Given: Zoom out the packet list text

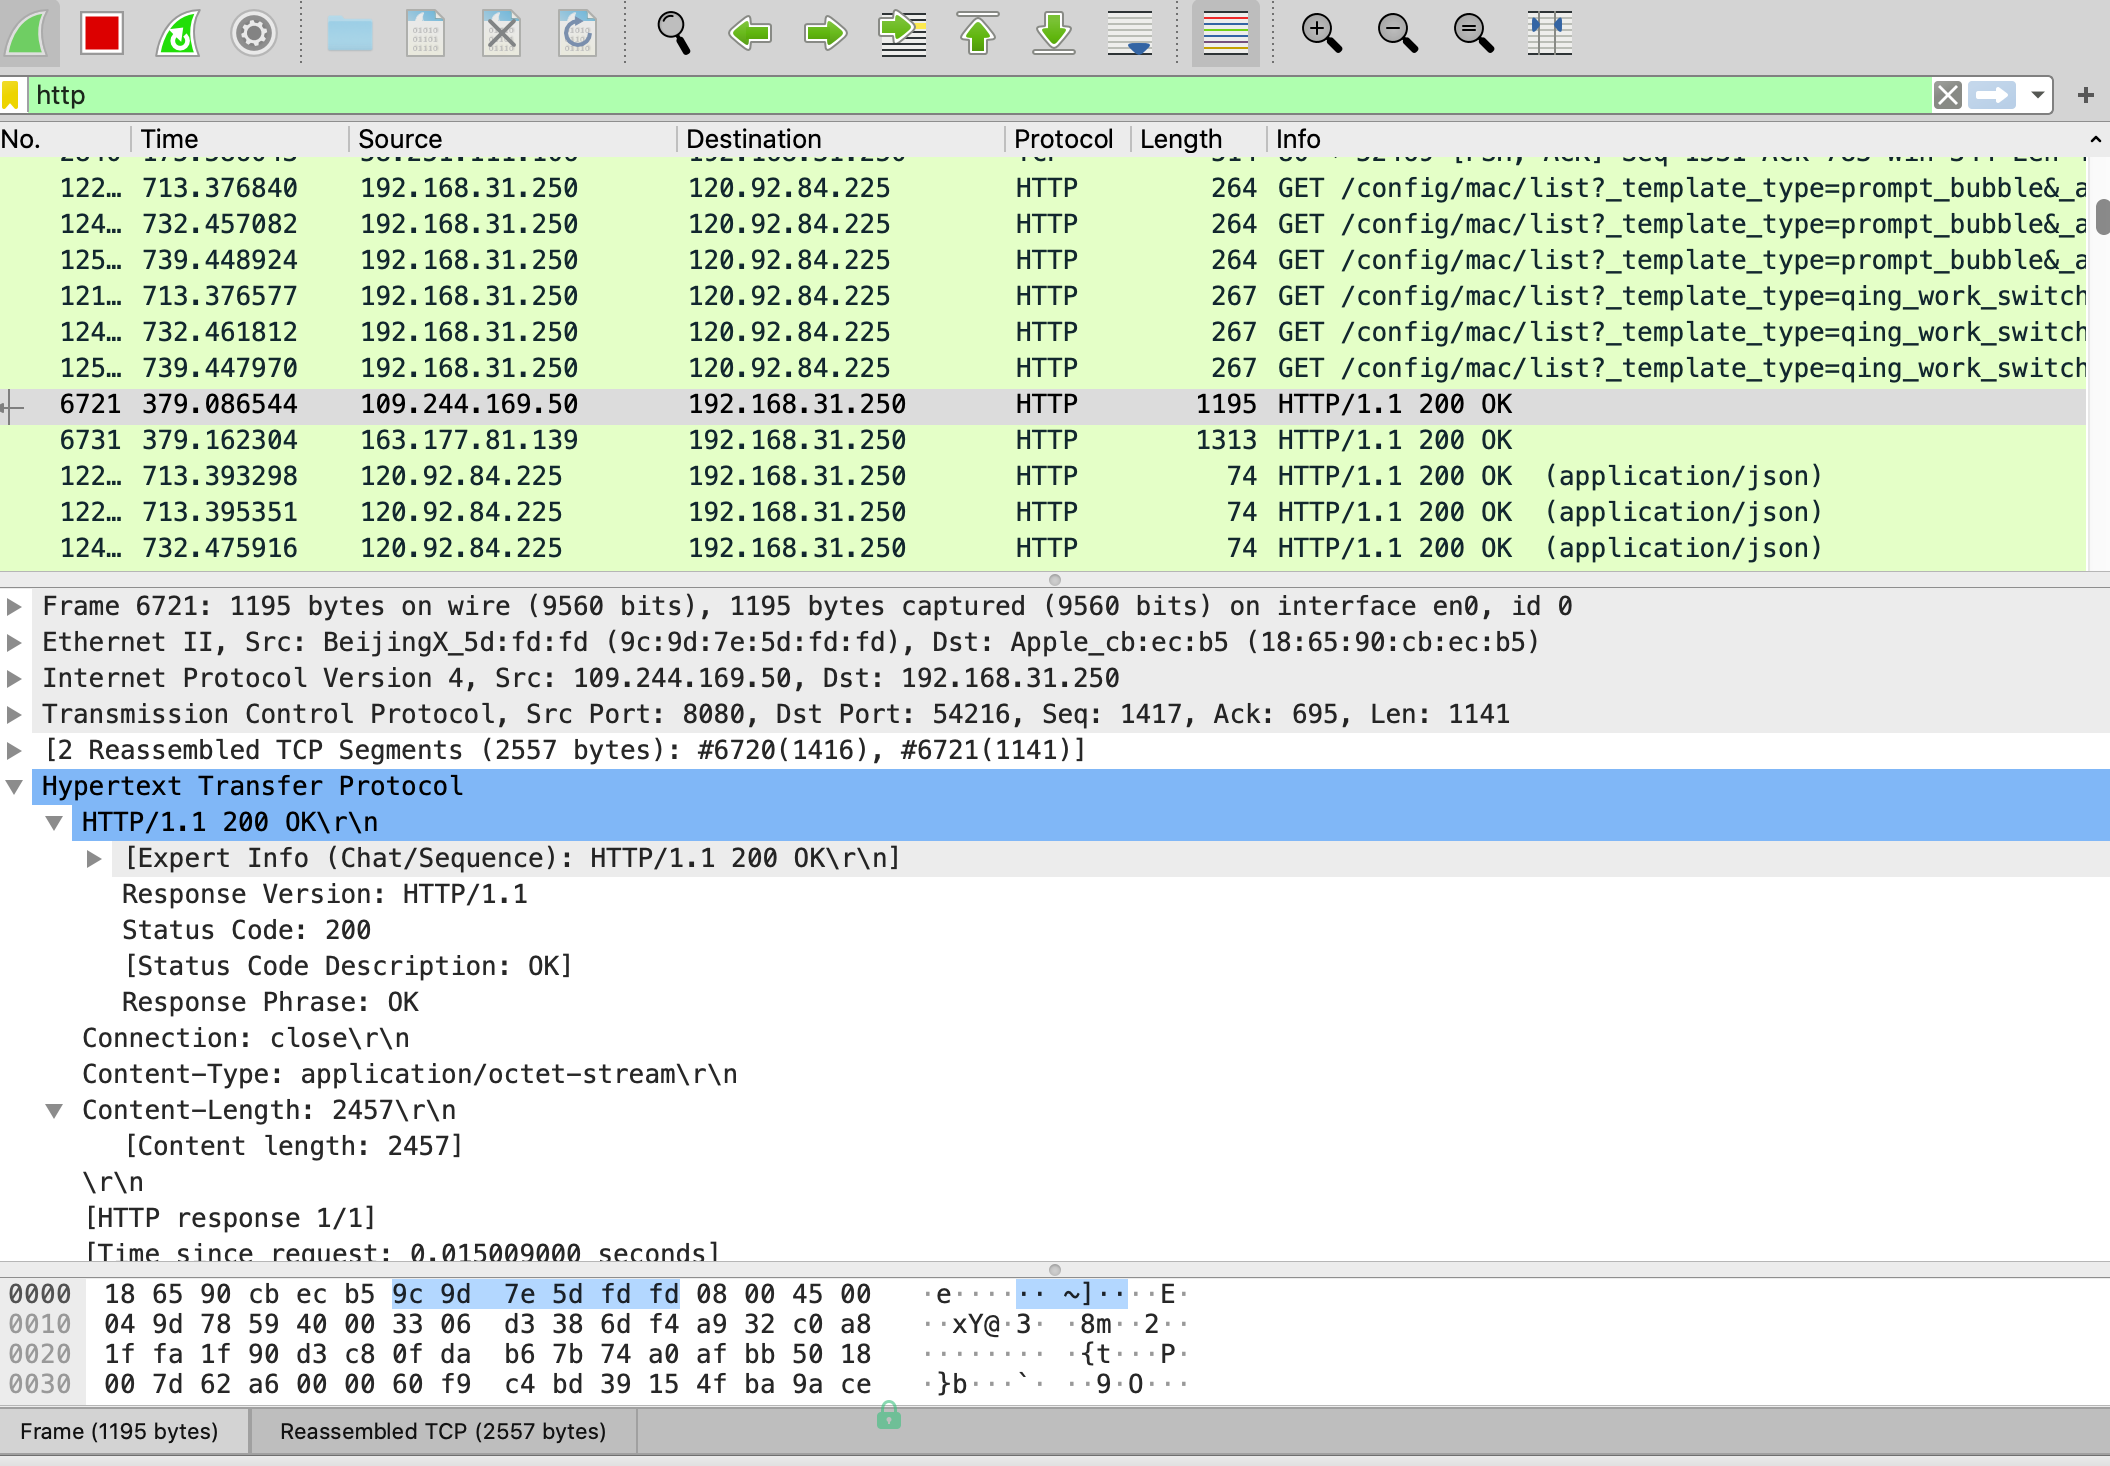Looking at the screenshot, I should pos(1397,33).
